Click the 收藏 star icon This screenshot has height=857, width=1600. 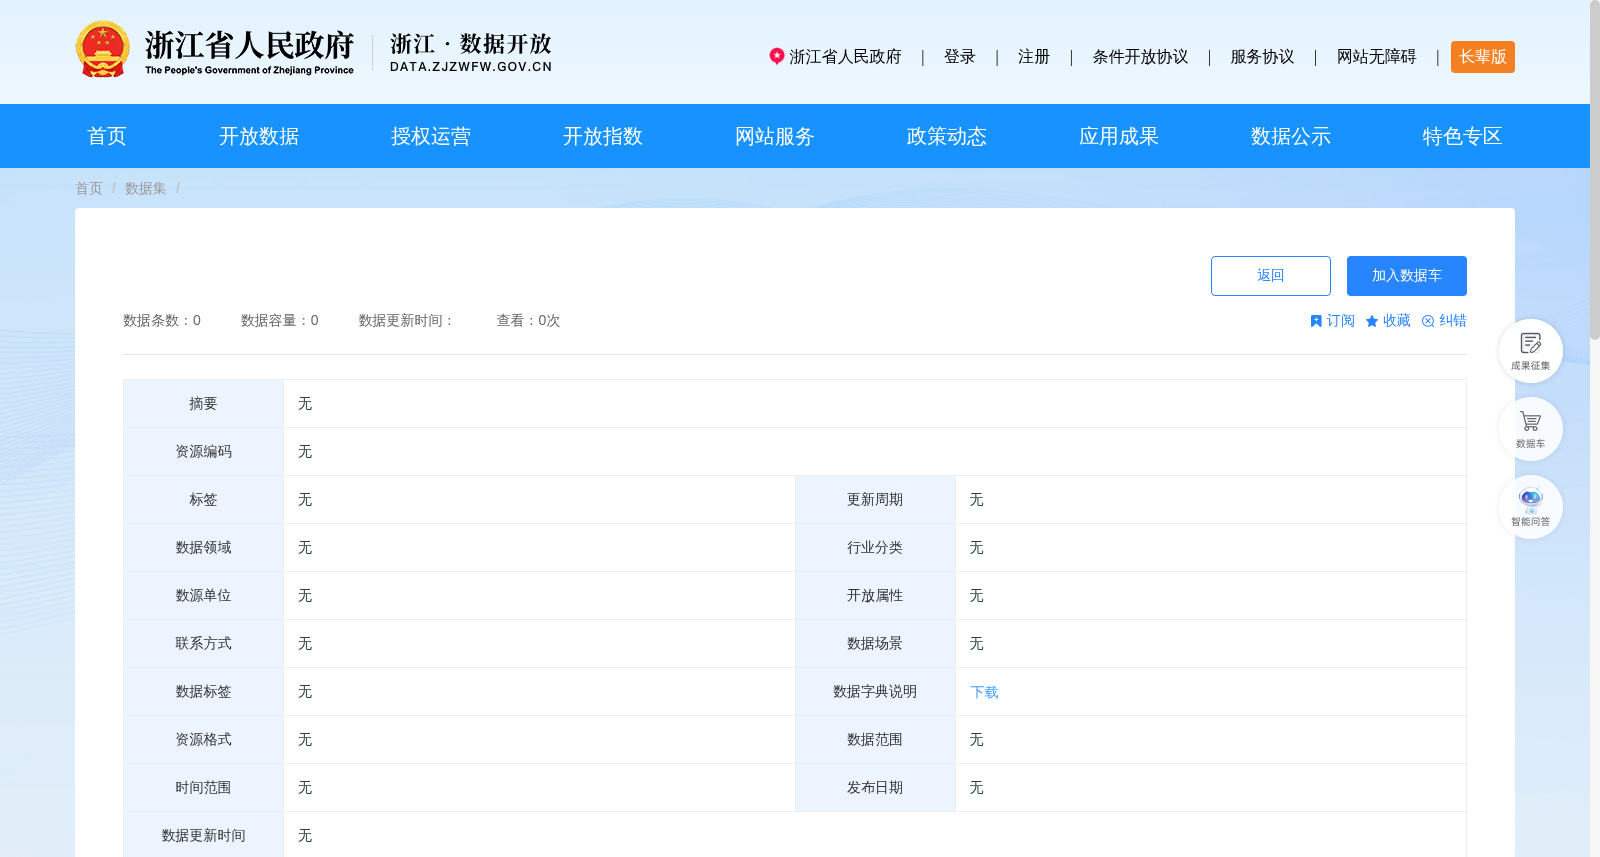pos(1372,321)
